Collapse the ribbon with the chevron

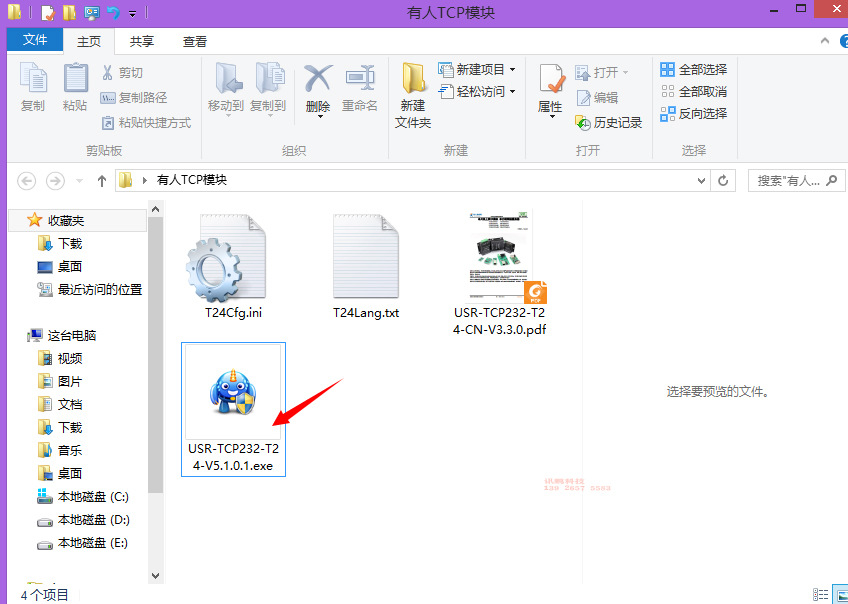tap(825, 41)
